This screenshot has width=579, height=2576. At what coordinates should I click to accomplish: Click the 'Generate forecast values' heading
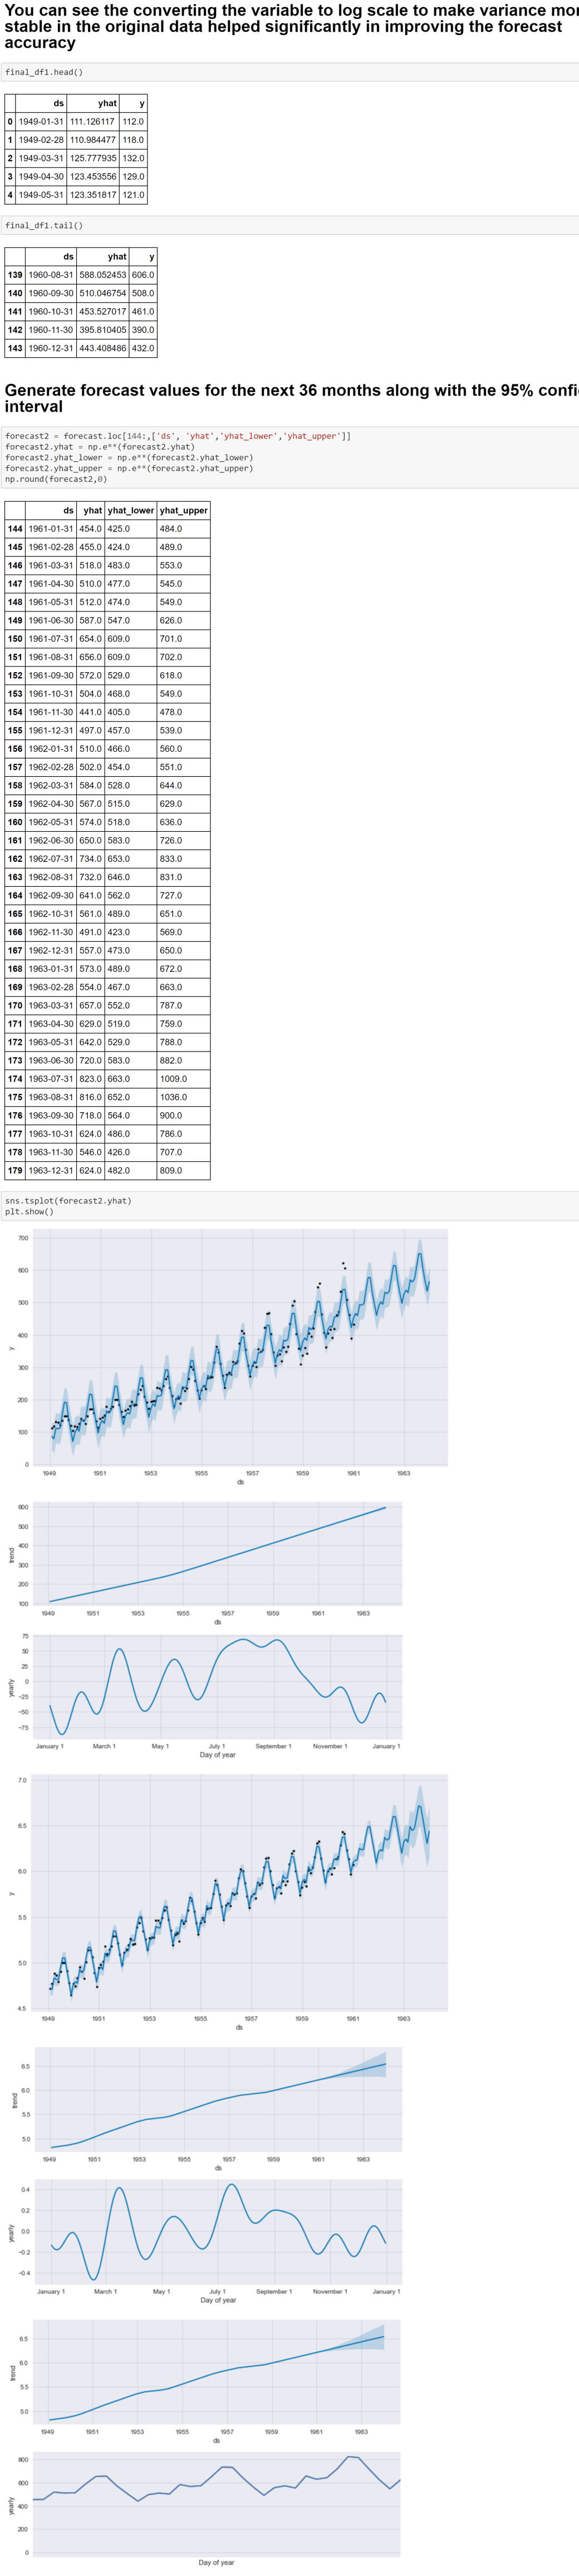click(292, 398)
